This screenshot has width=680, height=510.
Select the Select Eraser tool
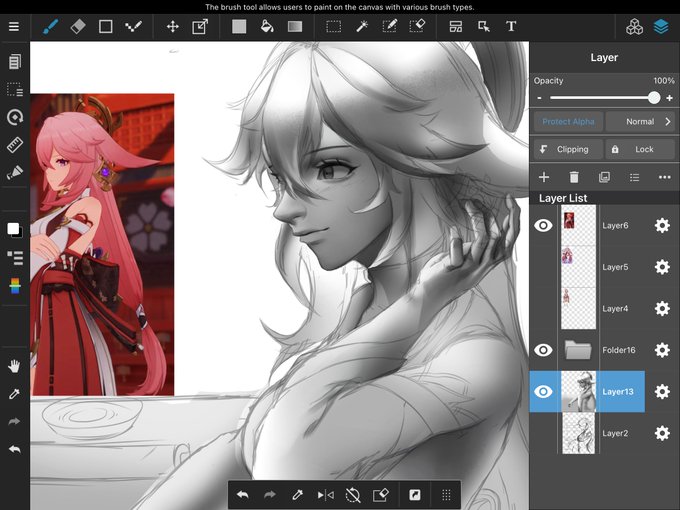click(x=417, y=26)
